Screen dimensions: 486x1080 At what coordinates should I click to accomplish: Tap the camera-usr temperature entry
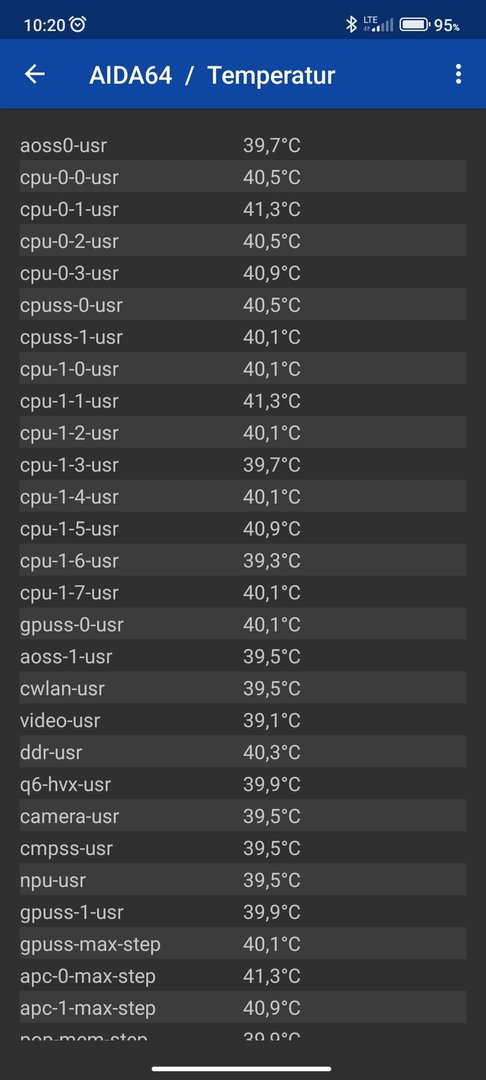coord(243,816)
